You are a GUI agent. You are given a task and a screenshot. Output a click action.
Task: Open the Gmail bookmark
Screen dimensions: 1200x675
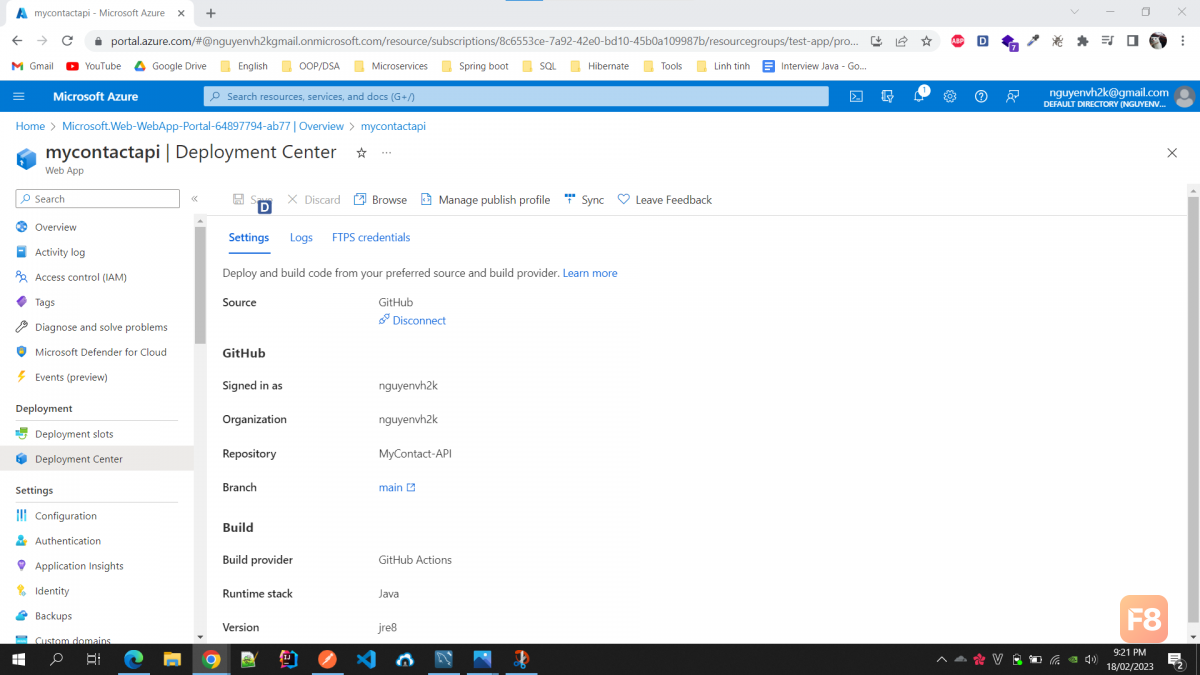(x=32, y=66)
